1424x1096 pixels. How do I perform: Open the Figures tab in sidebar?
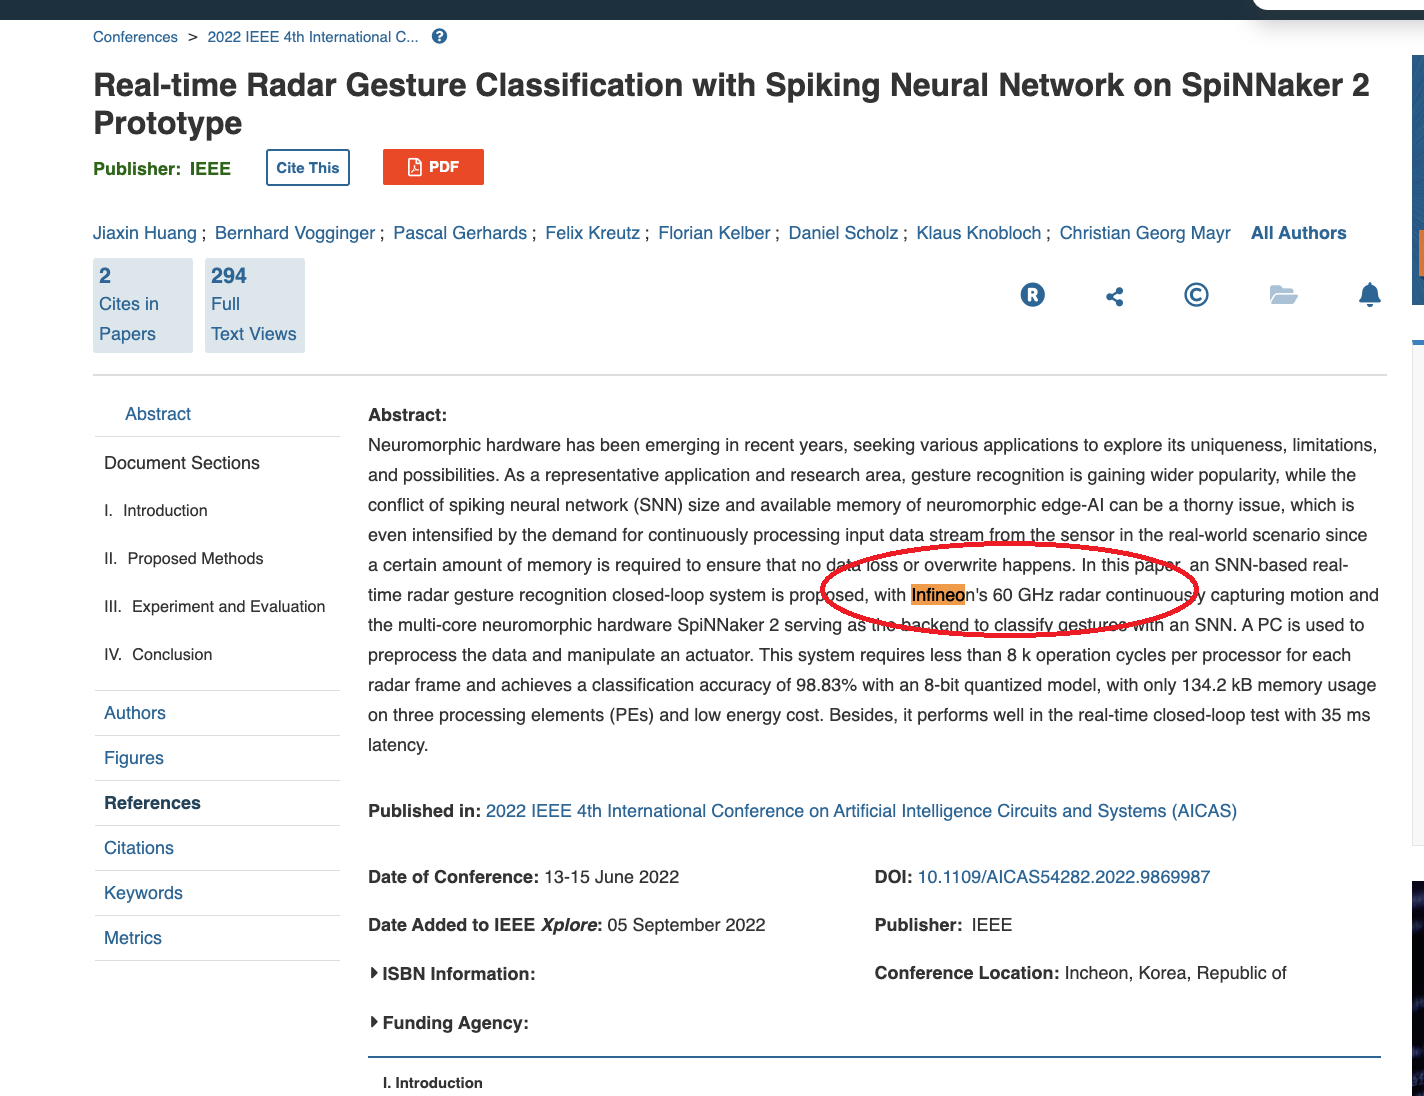click(x=134, y=758)
